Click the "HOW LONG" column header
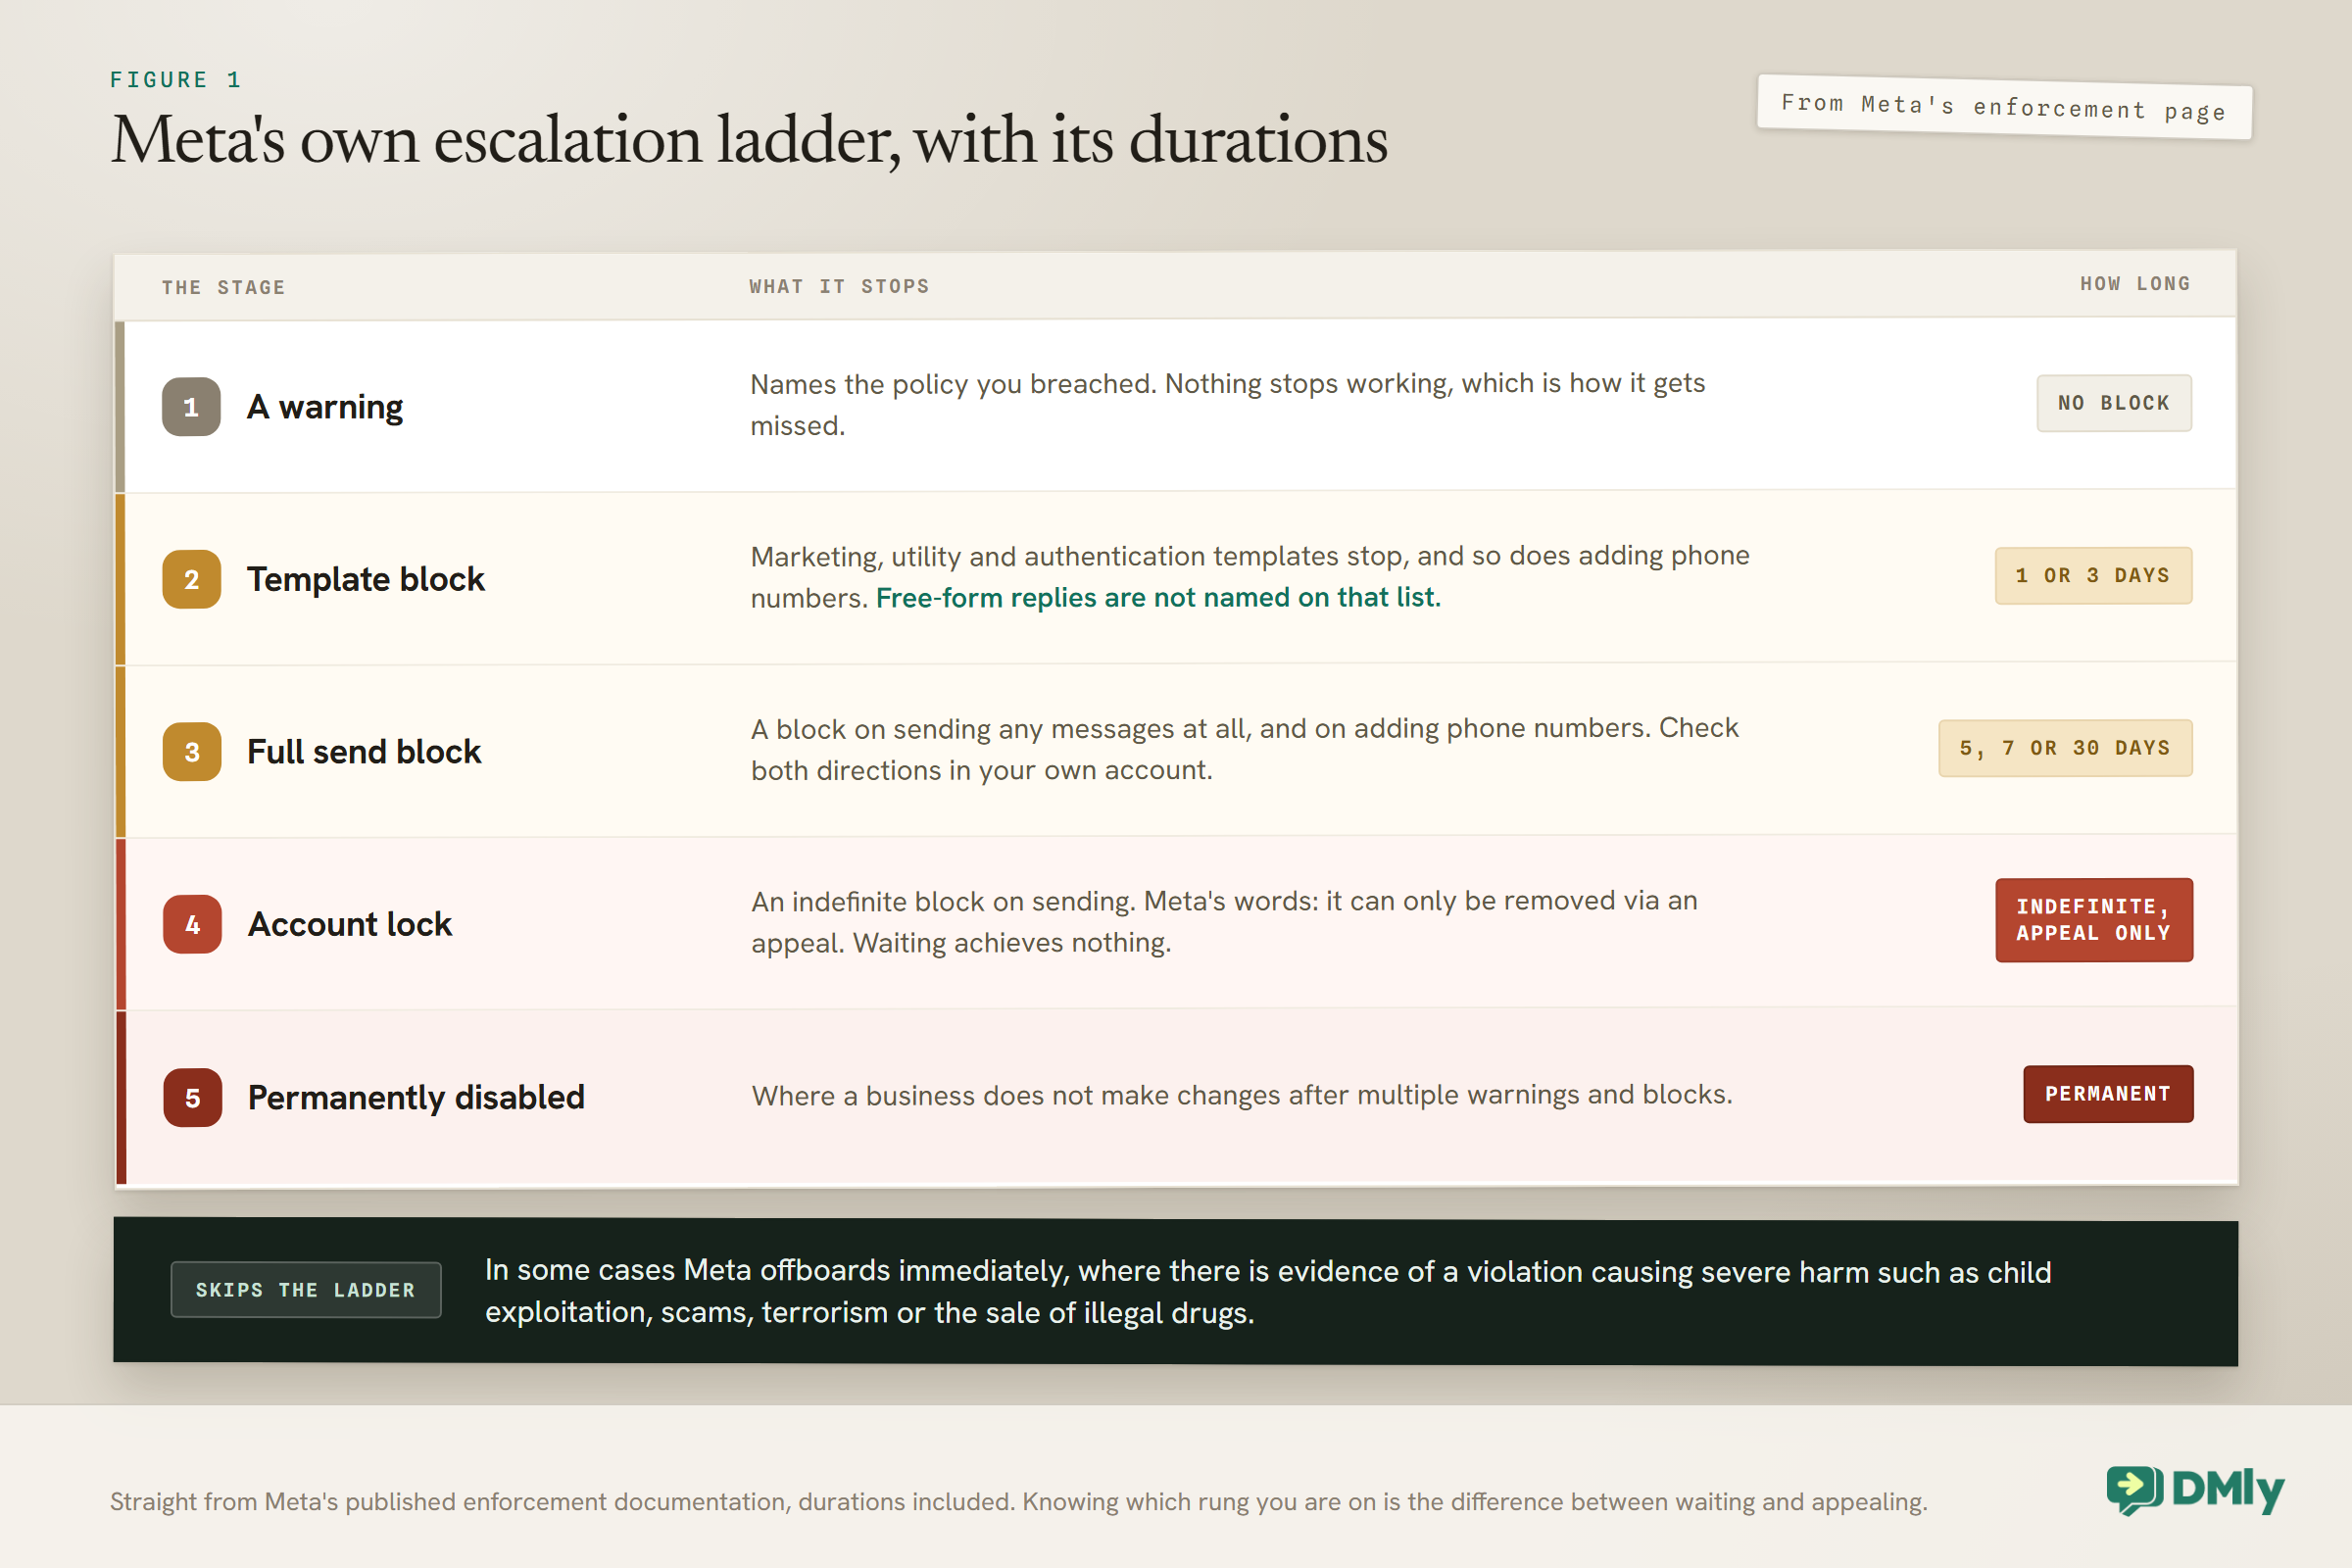The height and width of the screenshot is (1568, 2352). click(x=2135, y=284)
